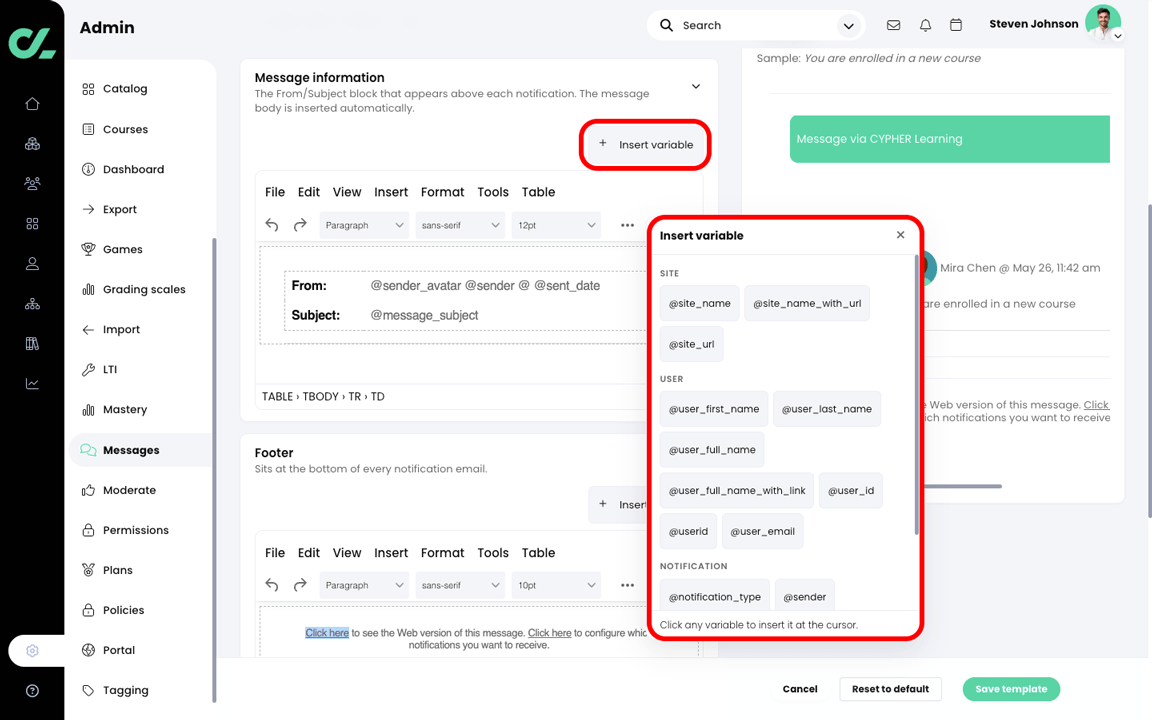
Task: Open the user profile icon in left rail
Action: pyautogui.click(x=32, y=264)
